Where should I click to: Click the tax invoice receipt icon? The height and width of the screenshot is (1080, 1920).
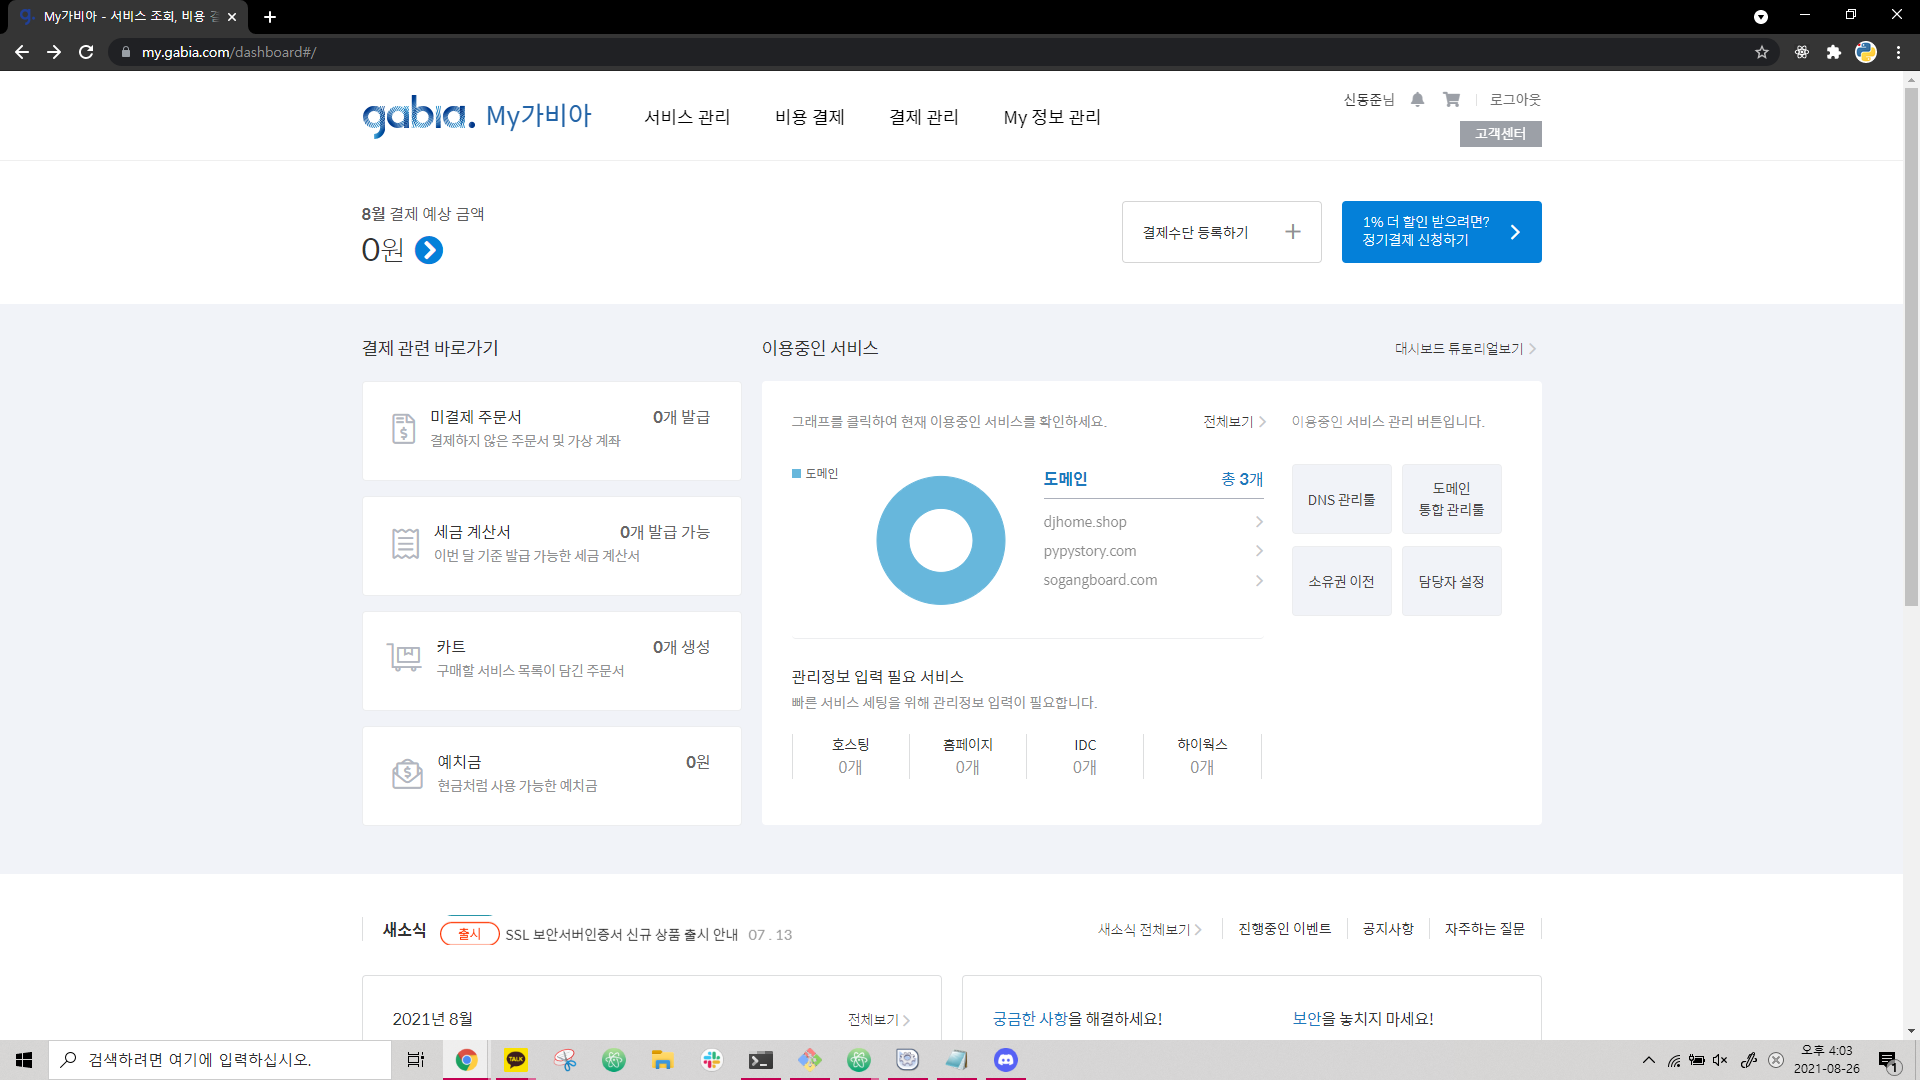click(x=405, y=543)
